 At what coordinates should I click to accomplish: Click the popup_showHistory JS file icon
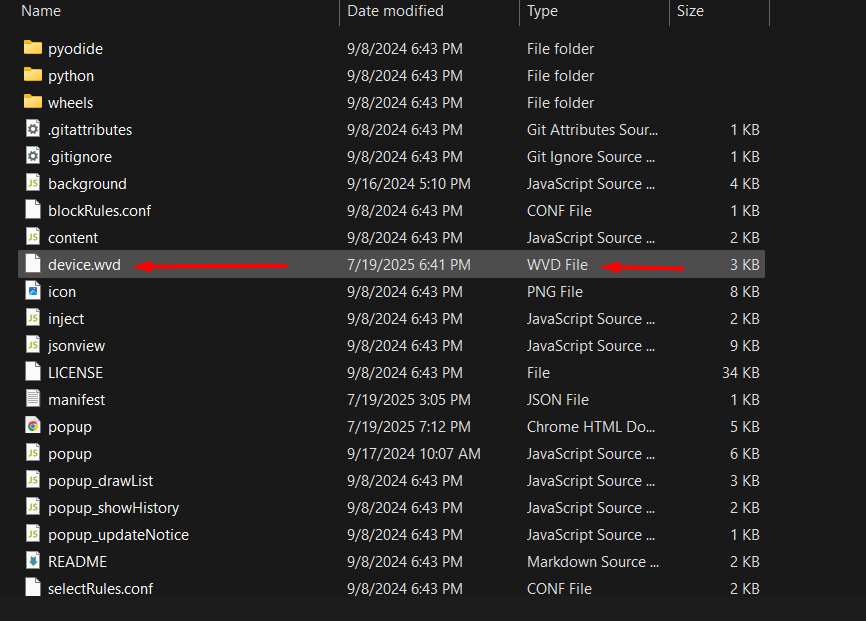tap(33, 507)
